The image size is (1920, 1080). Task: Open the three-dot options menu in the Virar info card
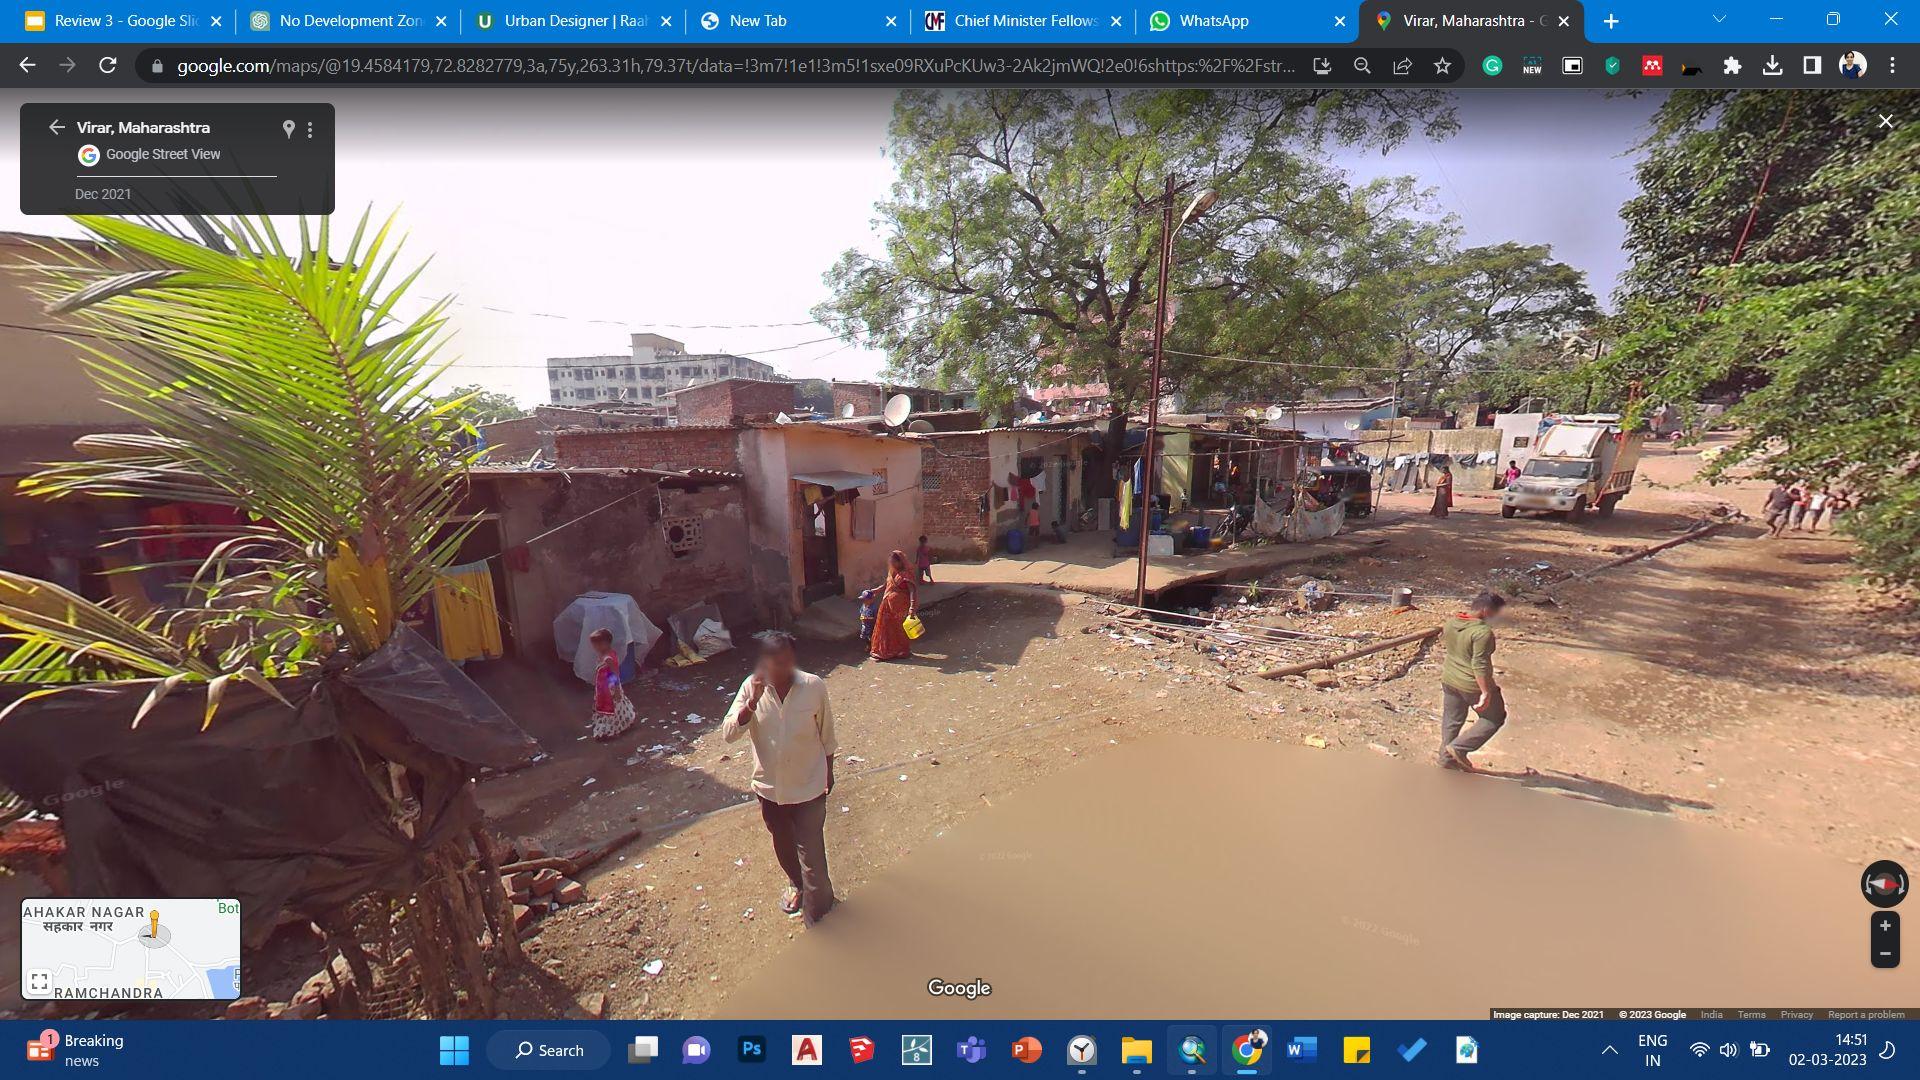point(310,130)
